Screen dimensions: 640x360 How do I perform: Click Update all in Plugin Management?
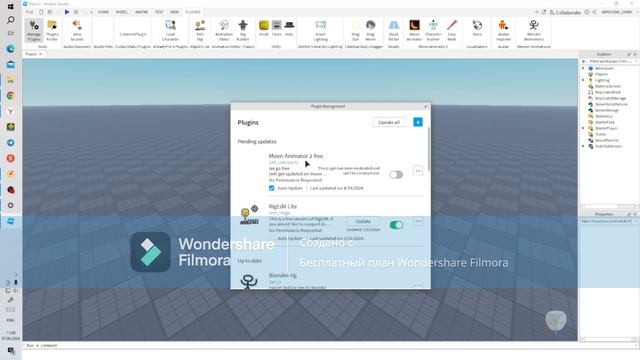(x=389, y=122)
